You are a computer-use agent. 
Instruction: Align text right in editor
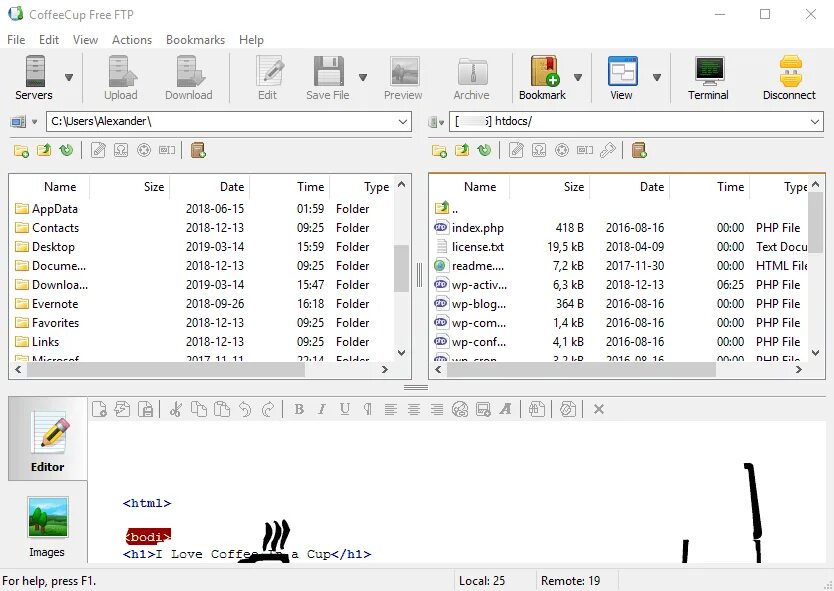coord(437,409)
